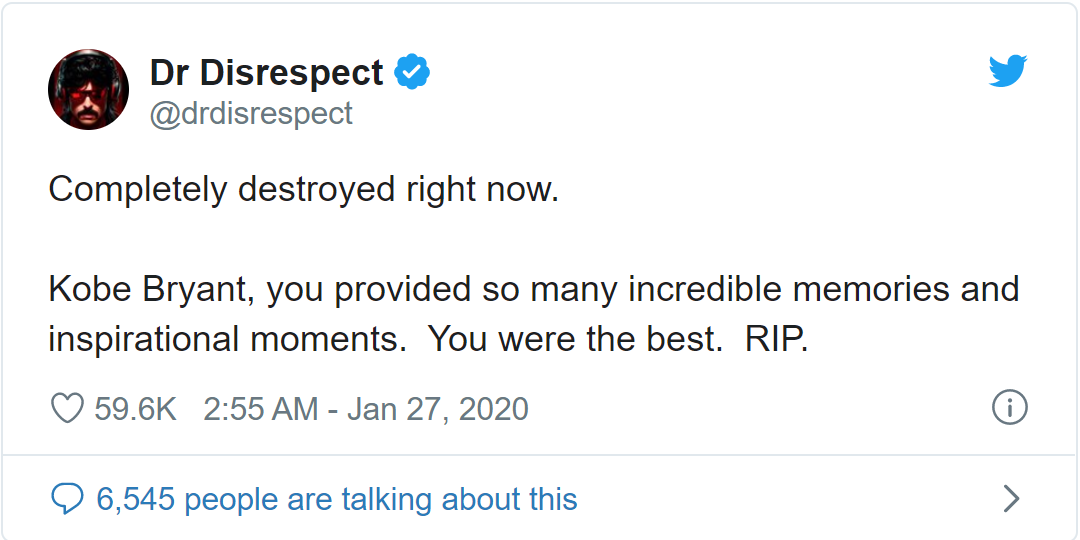Click the Twitter bird logo
Screen dimensions: 1080x540
pos(1008,71)
